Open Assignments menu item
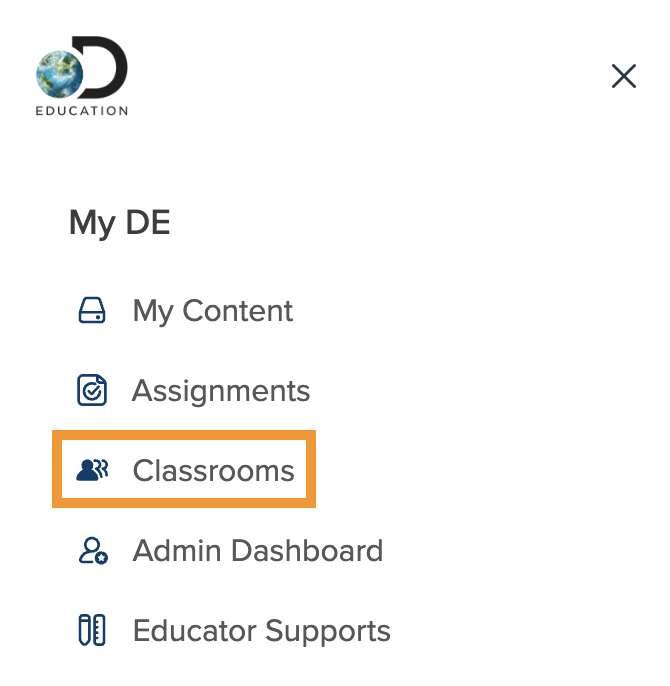Viewport: 670px width, 686px height. point(193,390)
